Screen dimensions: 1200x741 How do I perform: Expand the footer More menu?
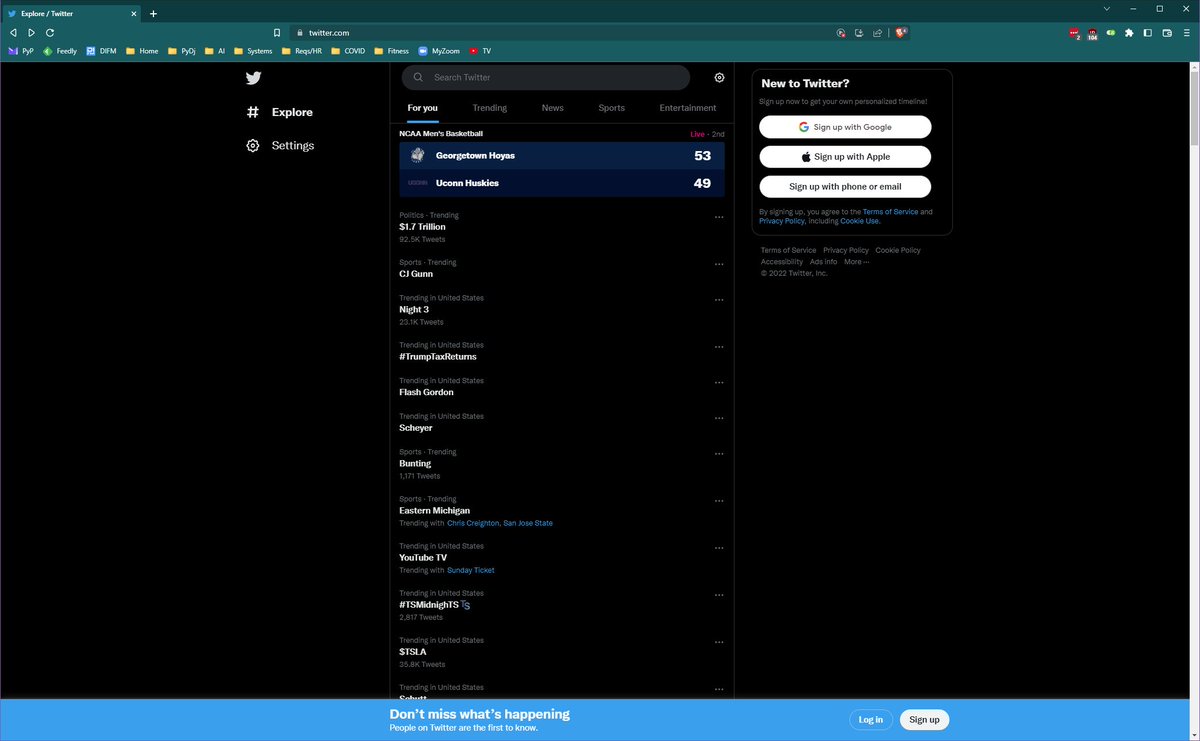point(856,262)
